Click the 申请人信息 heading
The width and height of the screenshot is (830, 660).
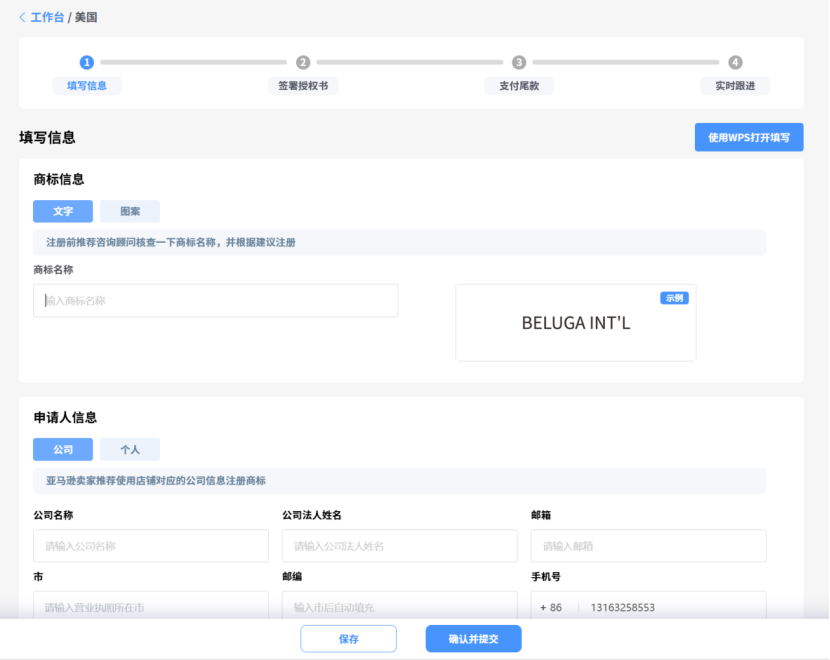pyautogui.click(x=65, y=418)
